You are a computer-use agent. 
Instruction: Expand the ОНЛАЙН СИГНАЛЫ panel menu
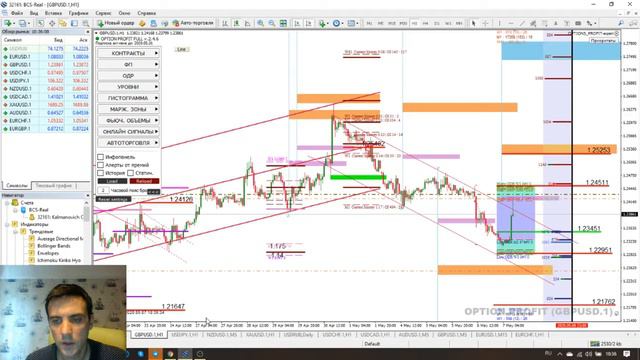pos(128,131)
